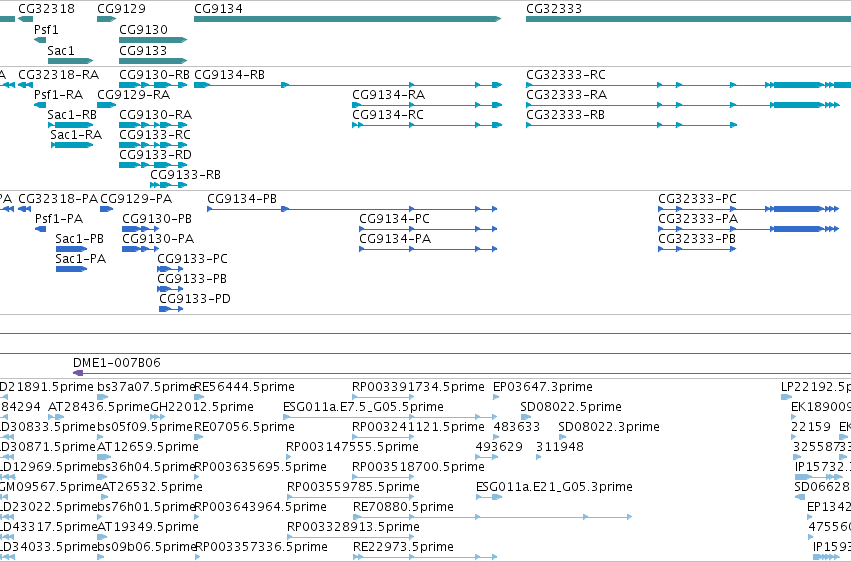
Task: Click EST RE70880.5prime
Action: tap(403, 507)
